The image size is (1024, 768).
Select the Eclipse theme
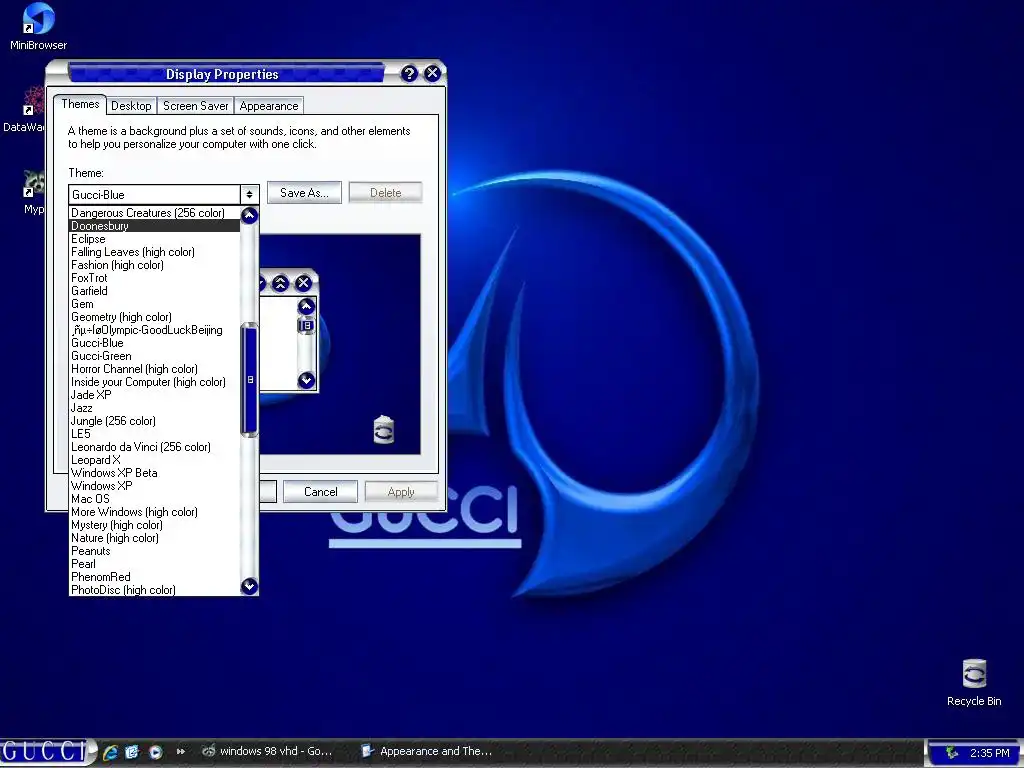pyautogui.click(x=155, y=239)
